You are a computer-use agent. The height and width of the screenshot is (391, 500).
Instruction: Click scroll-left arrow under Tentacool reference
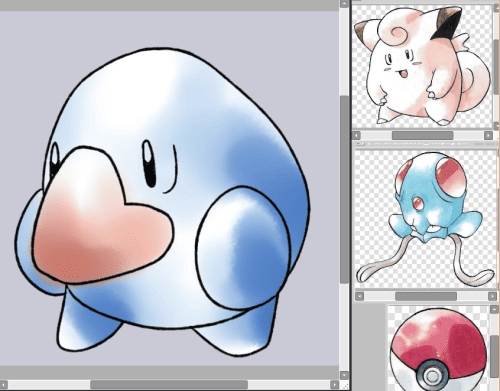tap(359, 296)
